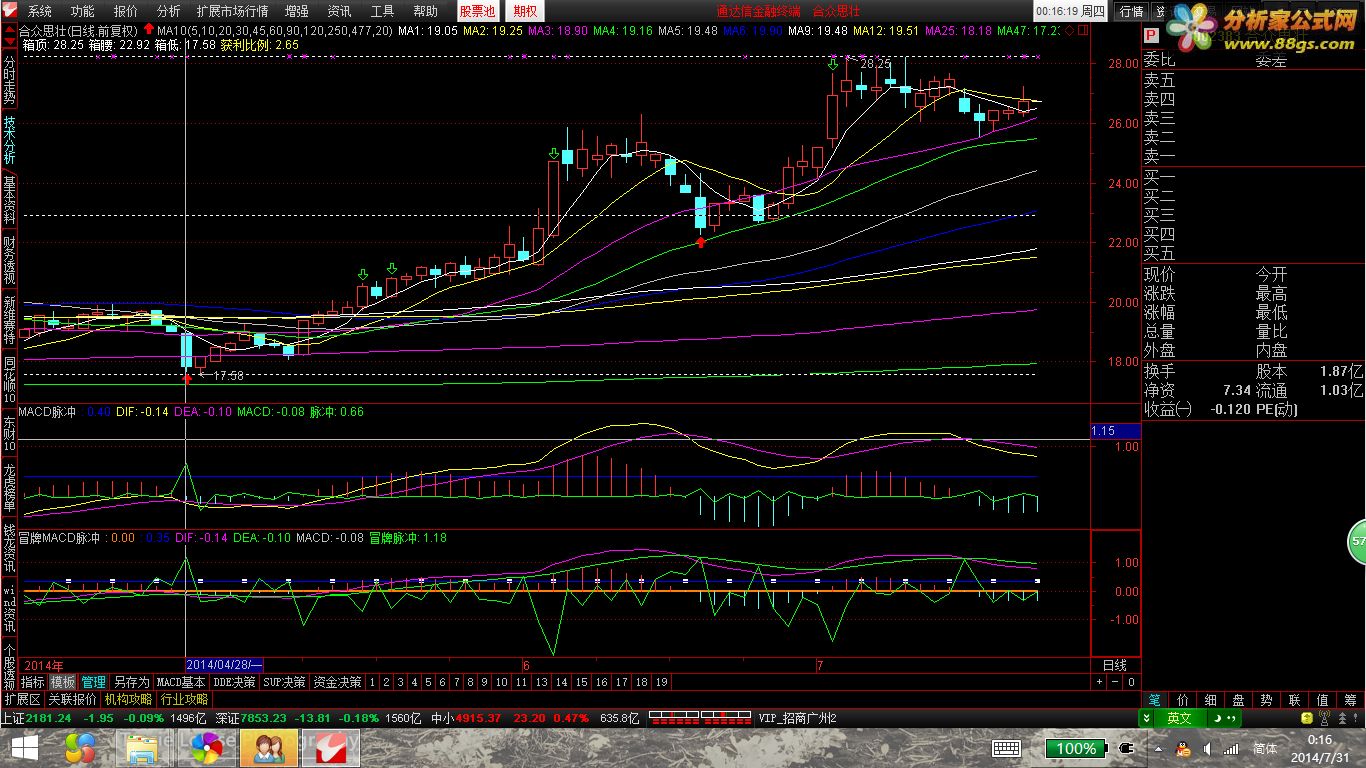Select the 指标 tab
The width and height of the screenshot is (1366, 768).
point(33,682)
